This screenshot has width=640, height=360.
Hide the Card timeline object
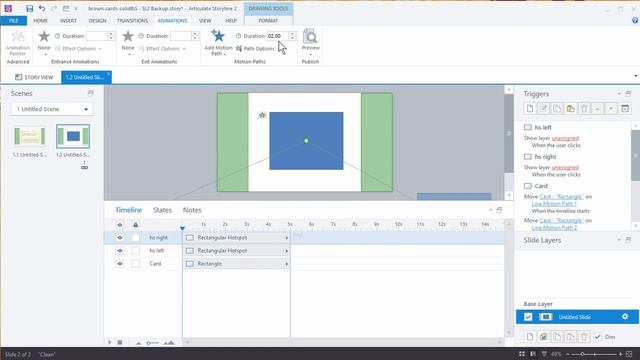pos(120,264)
